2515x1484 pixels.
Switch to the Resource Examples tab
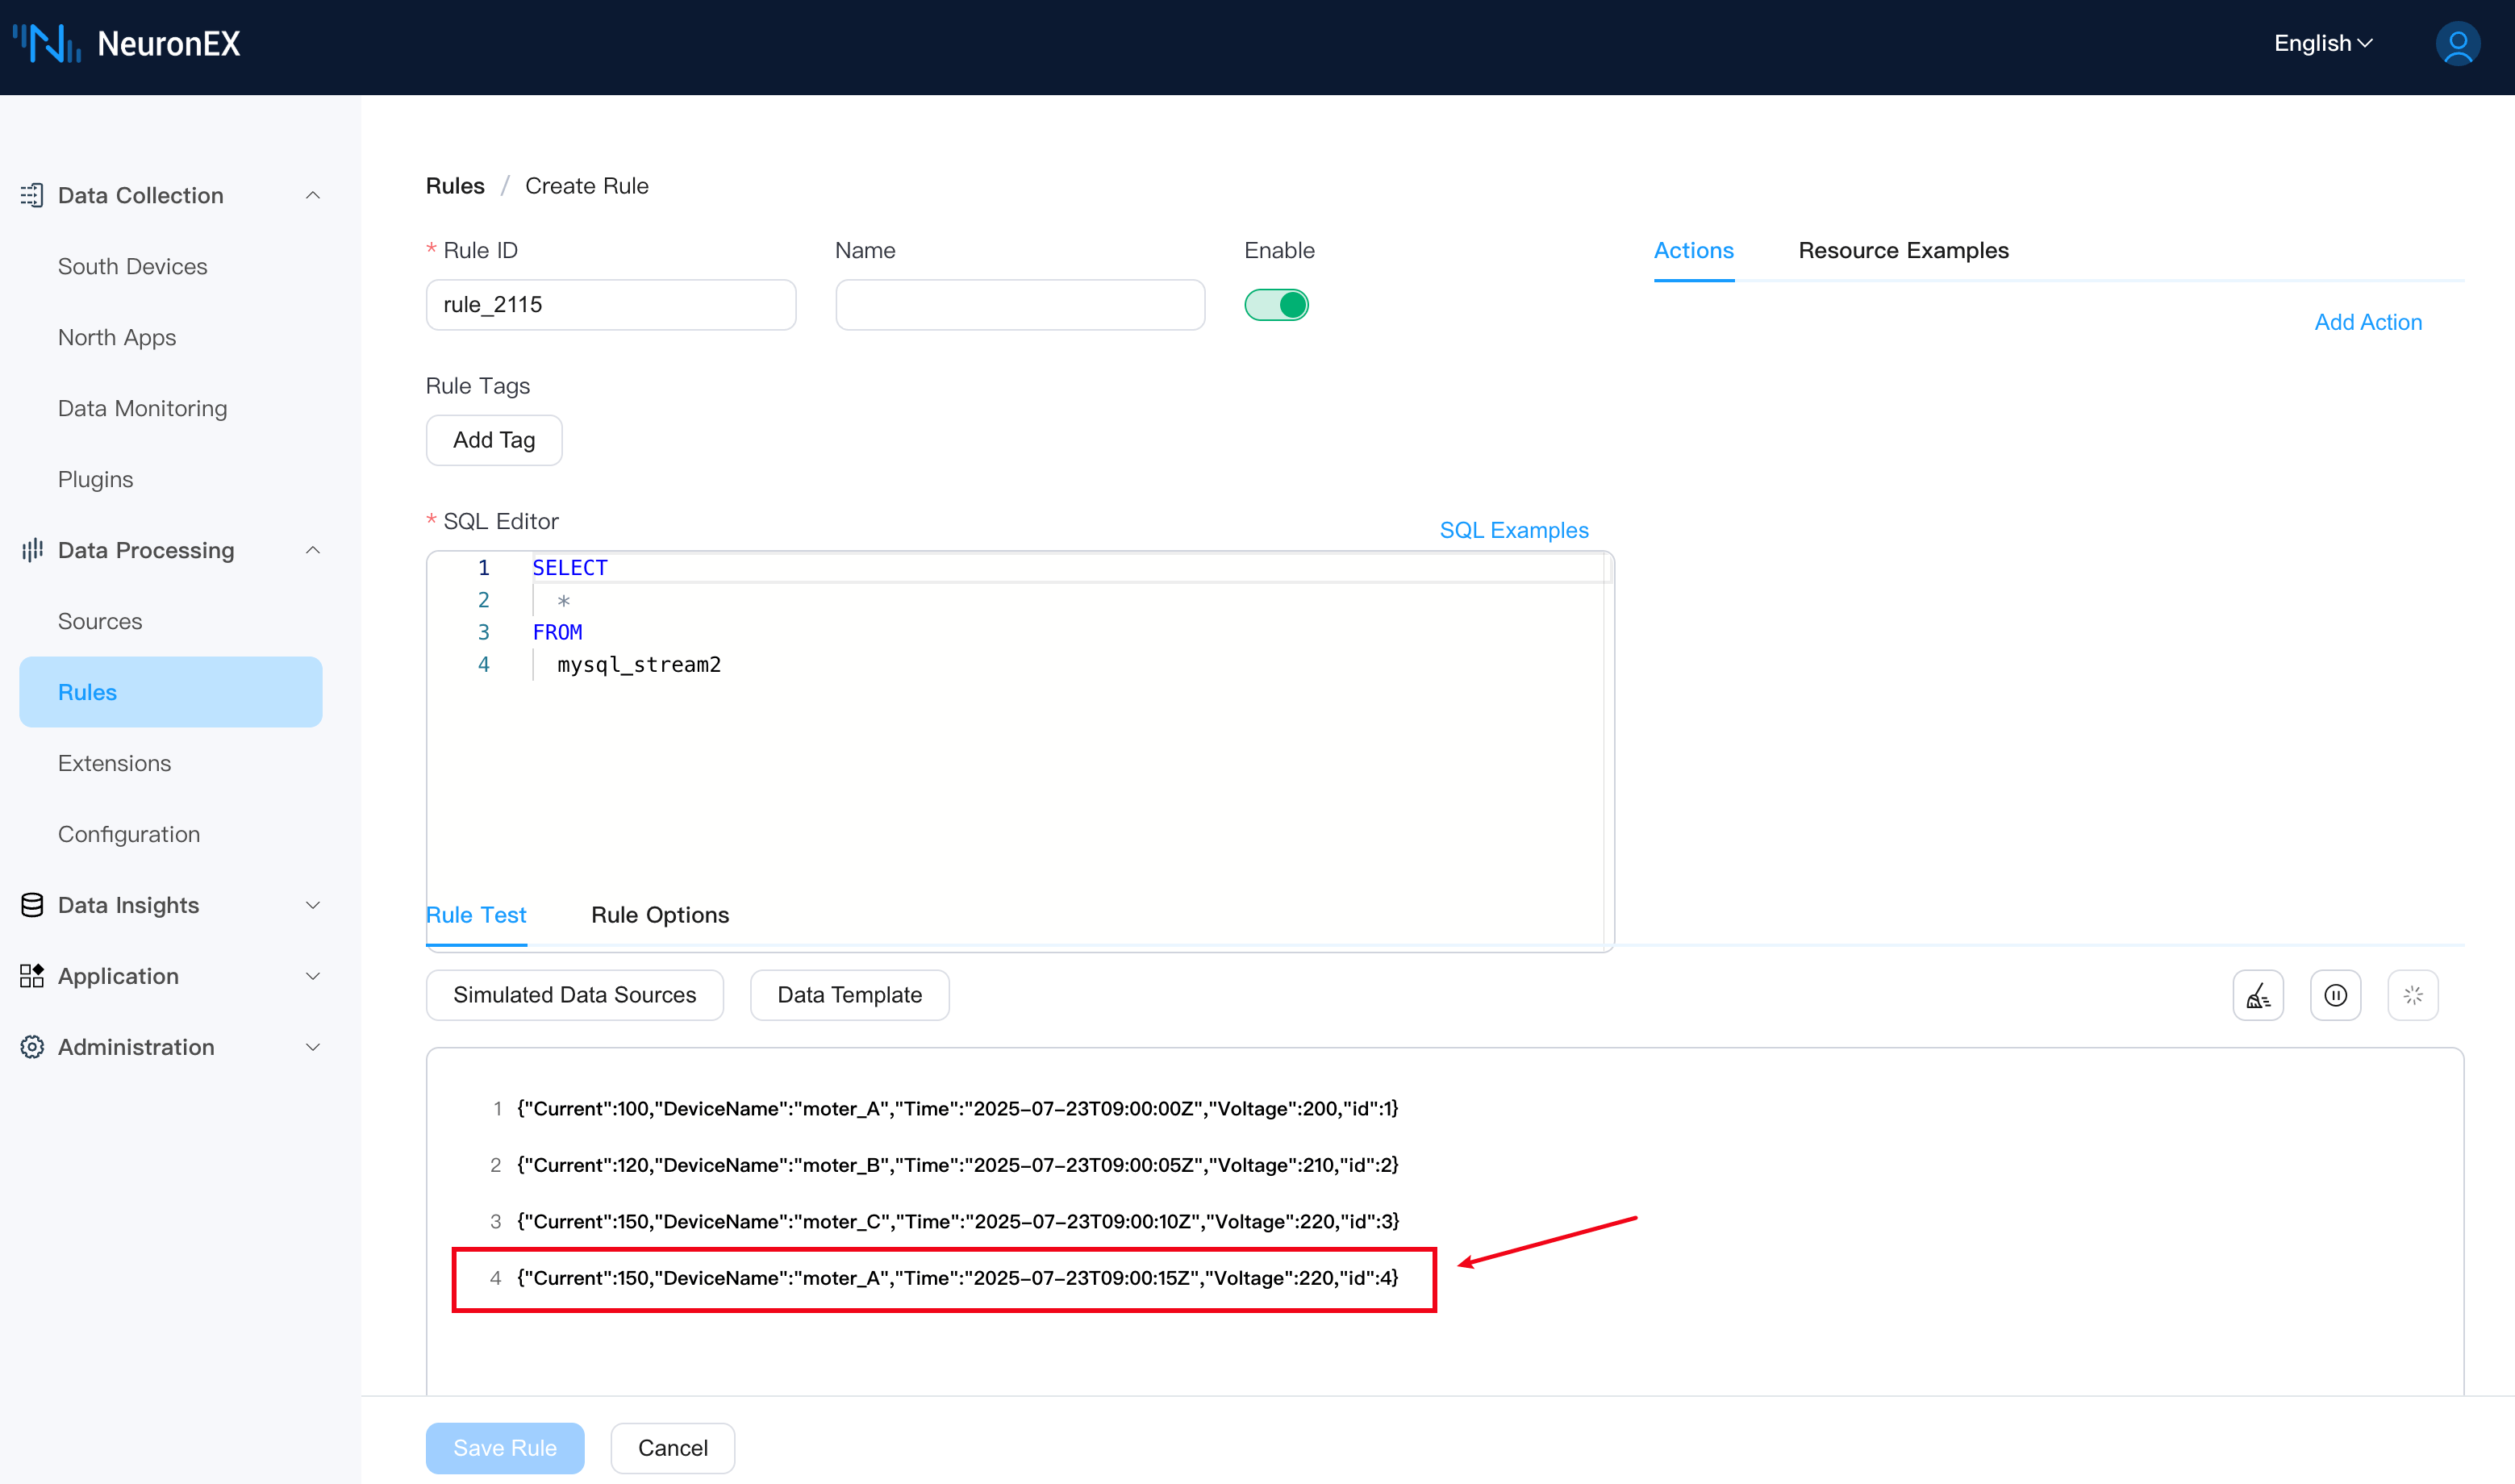[x=1903, y=251]
